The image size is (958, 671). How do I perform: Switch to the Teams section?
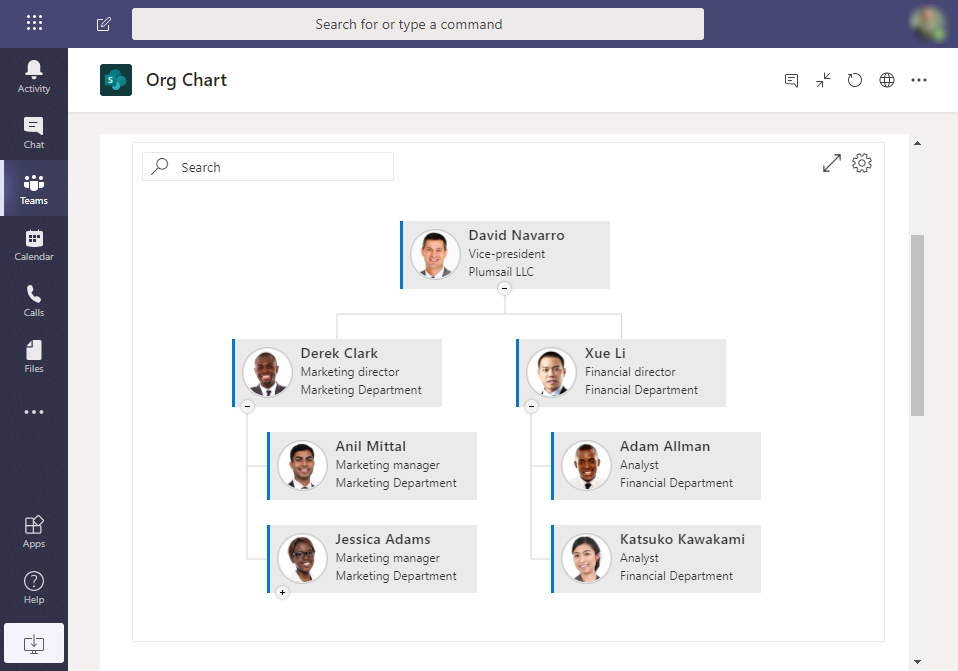click(x=34, y=188)
